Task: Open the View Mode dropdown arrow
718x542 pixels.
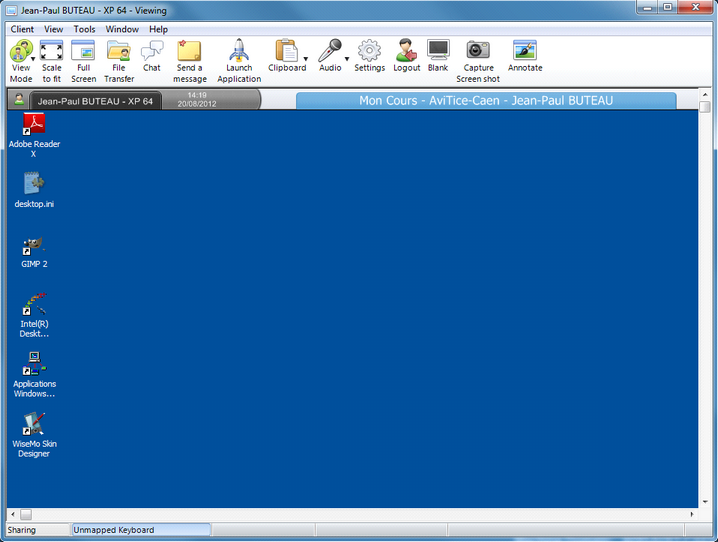Action: click(x=33, y=59)
